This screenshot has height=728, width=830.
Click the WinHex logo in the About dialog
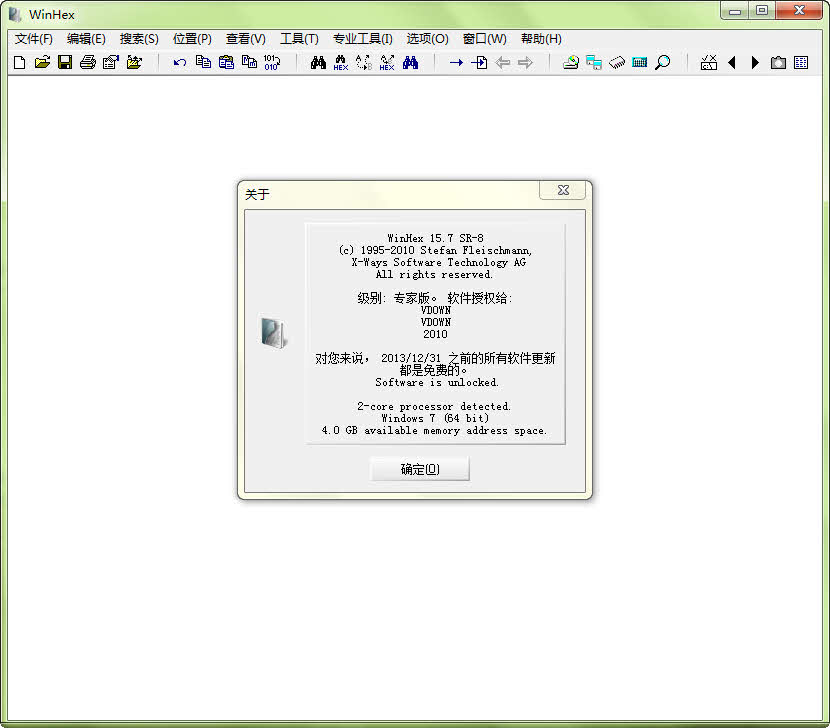274,332
